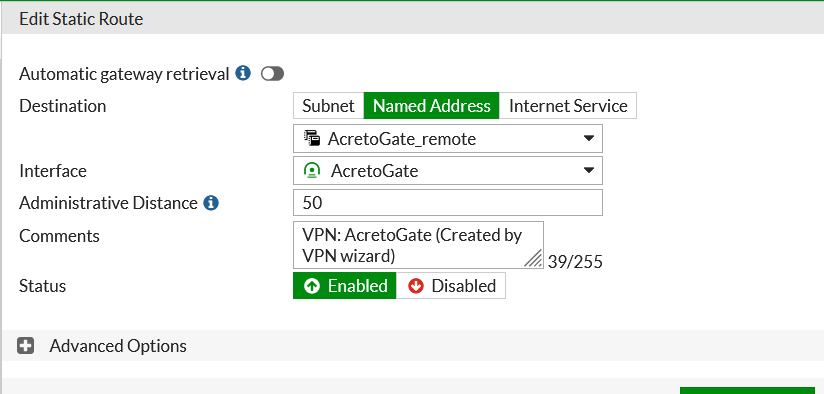Edit the Administrative Distance field
The width and height of the screenshot is (824, 394).
tap(448, 203)
